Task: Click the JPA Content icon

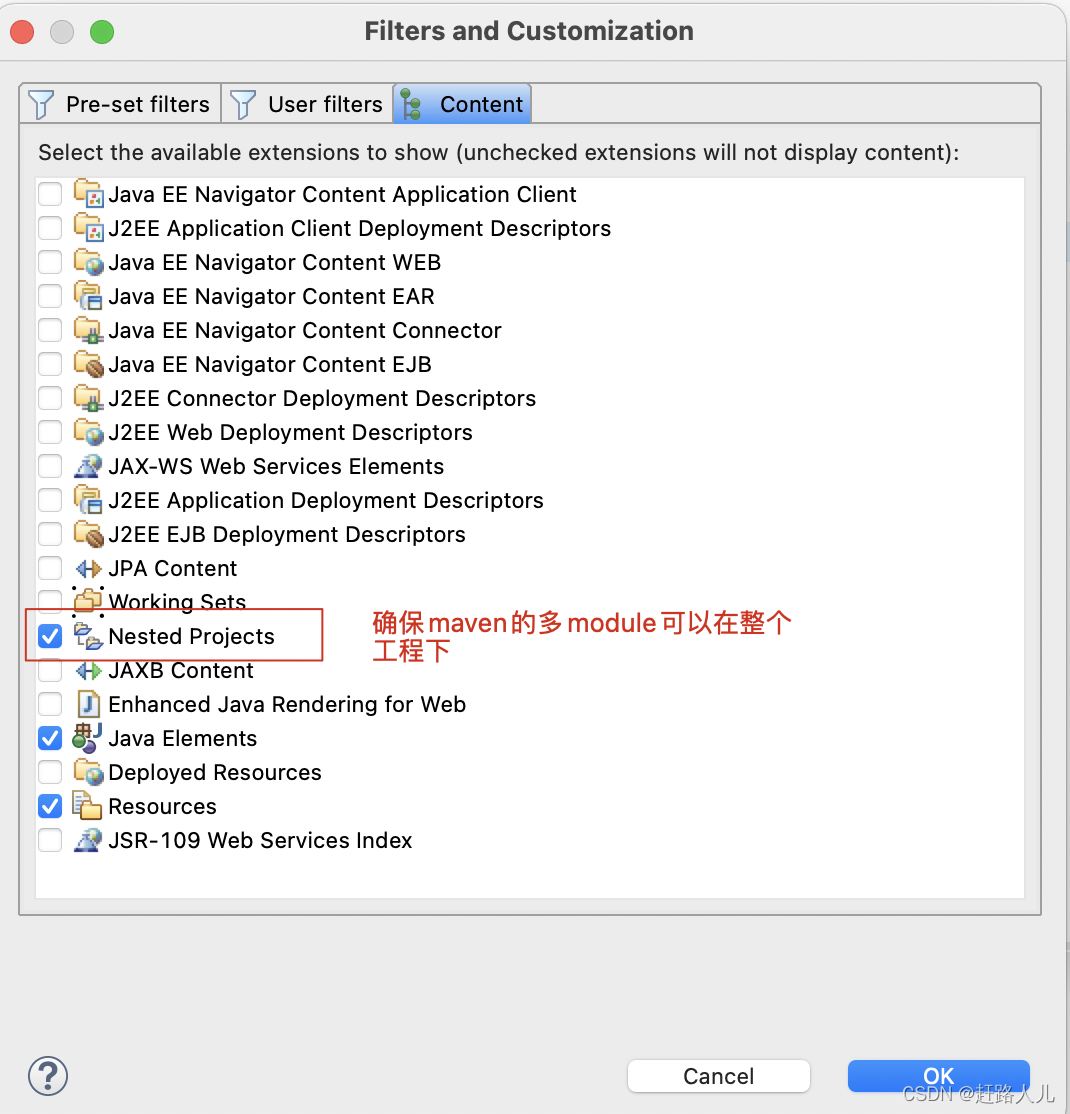Action: coord(88,568)
